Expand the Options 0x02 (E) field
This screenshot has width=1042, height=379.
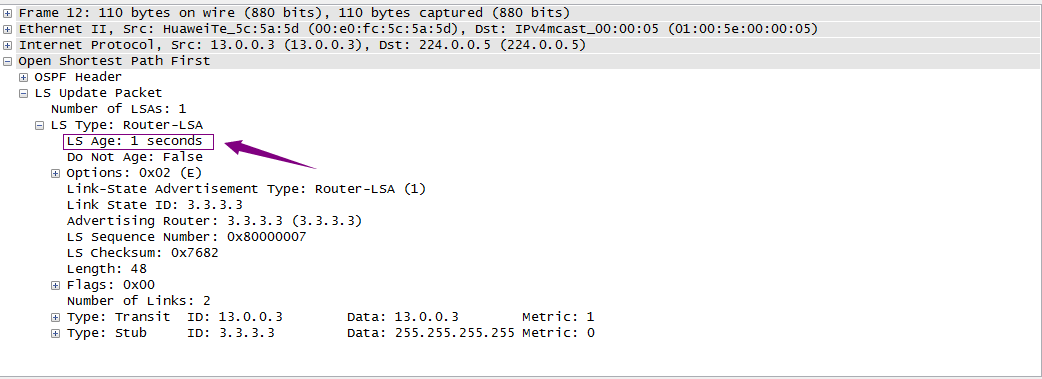[x=55, y=174]
